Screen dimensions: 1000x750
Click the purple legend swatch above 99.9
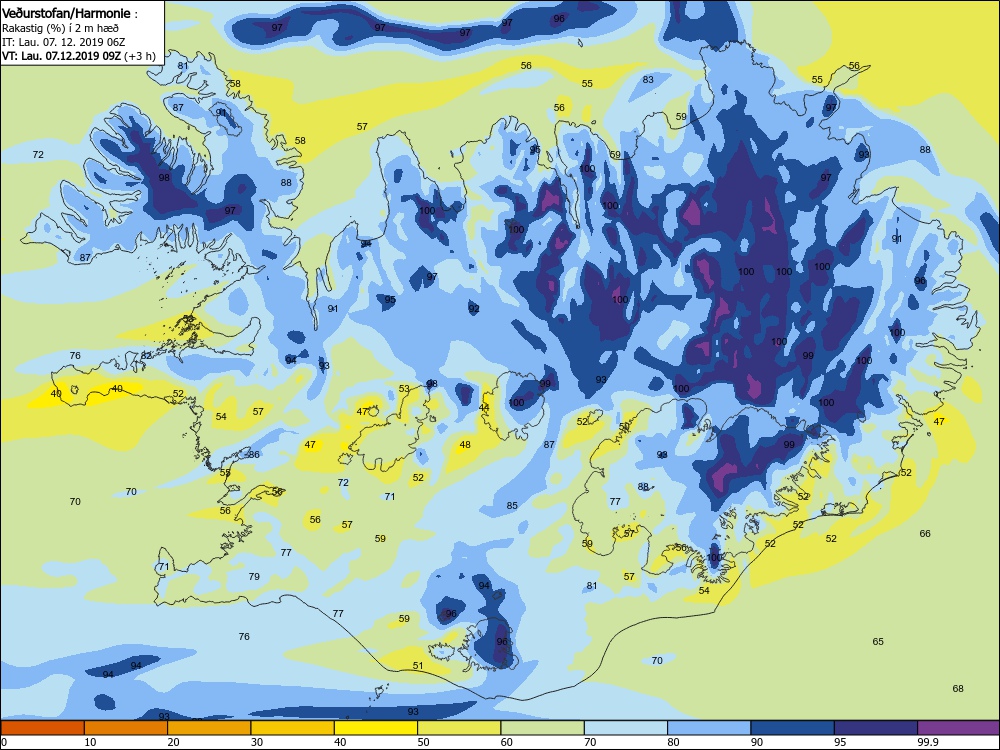click(959, 728)
